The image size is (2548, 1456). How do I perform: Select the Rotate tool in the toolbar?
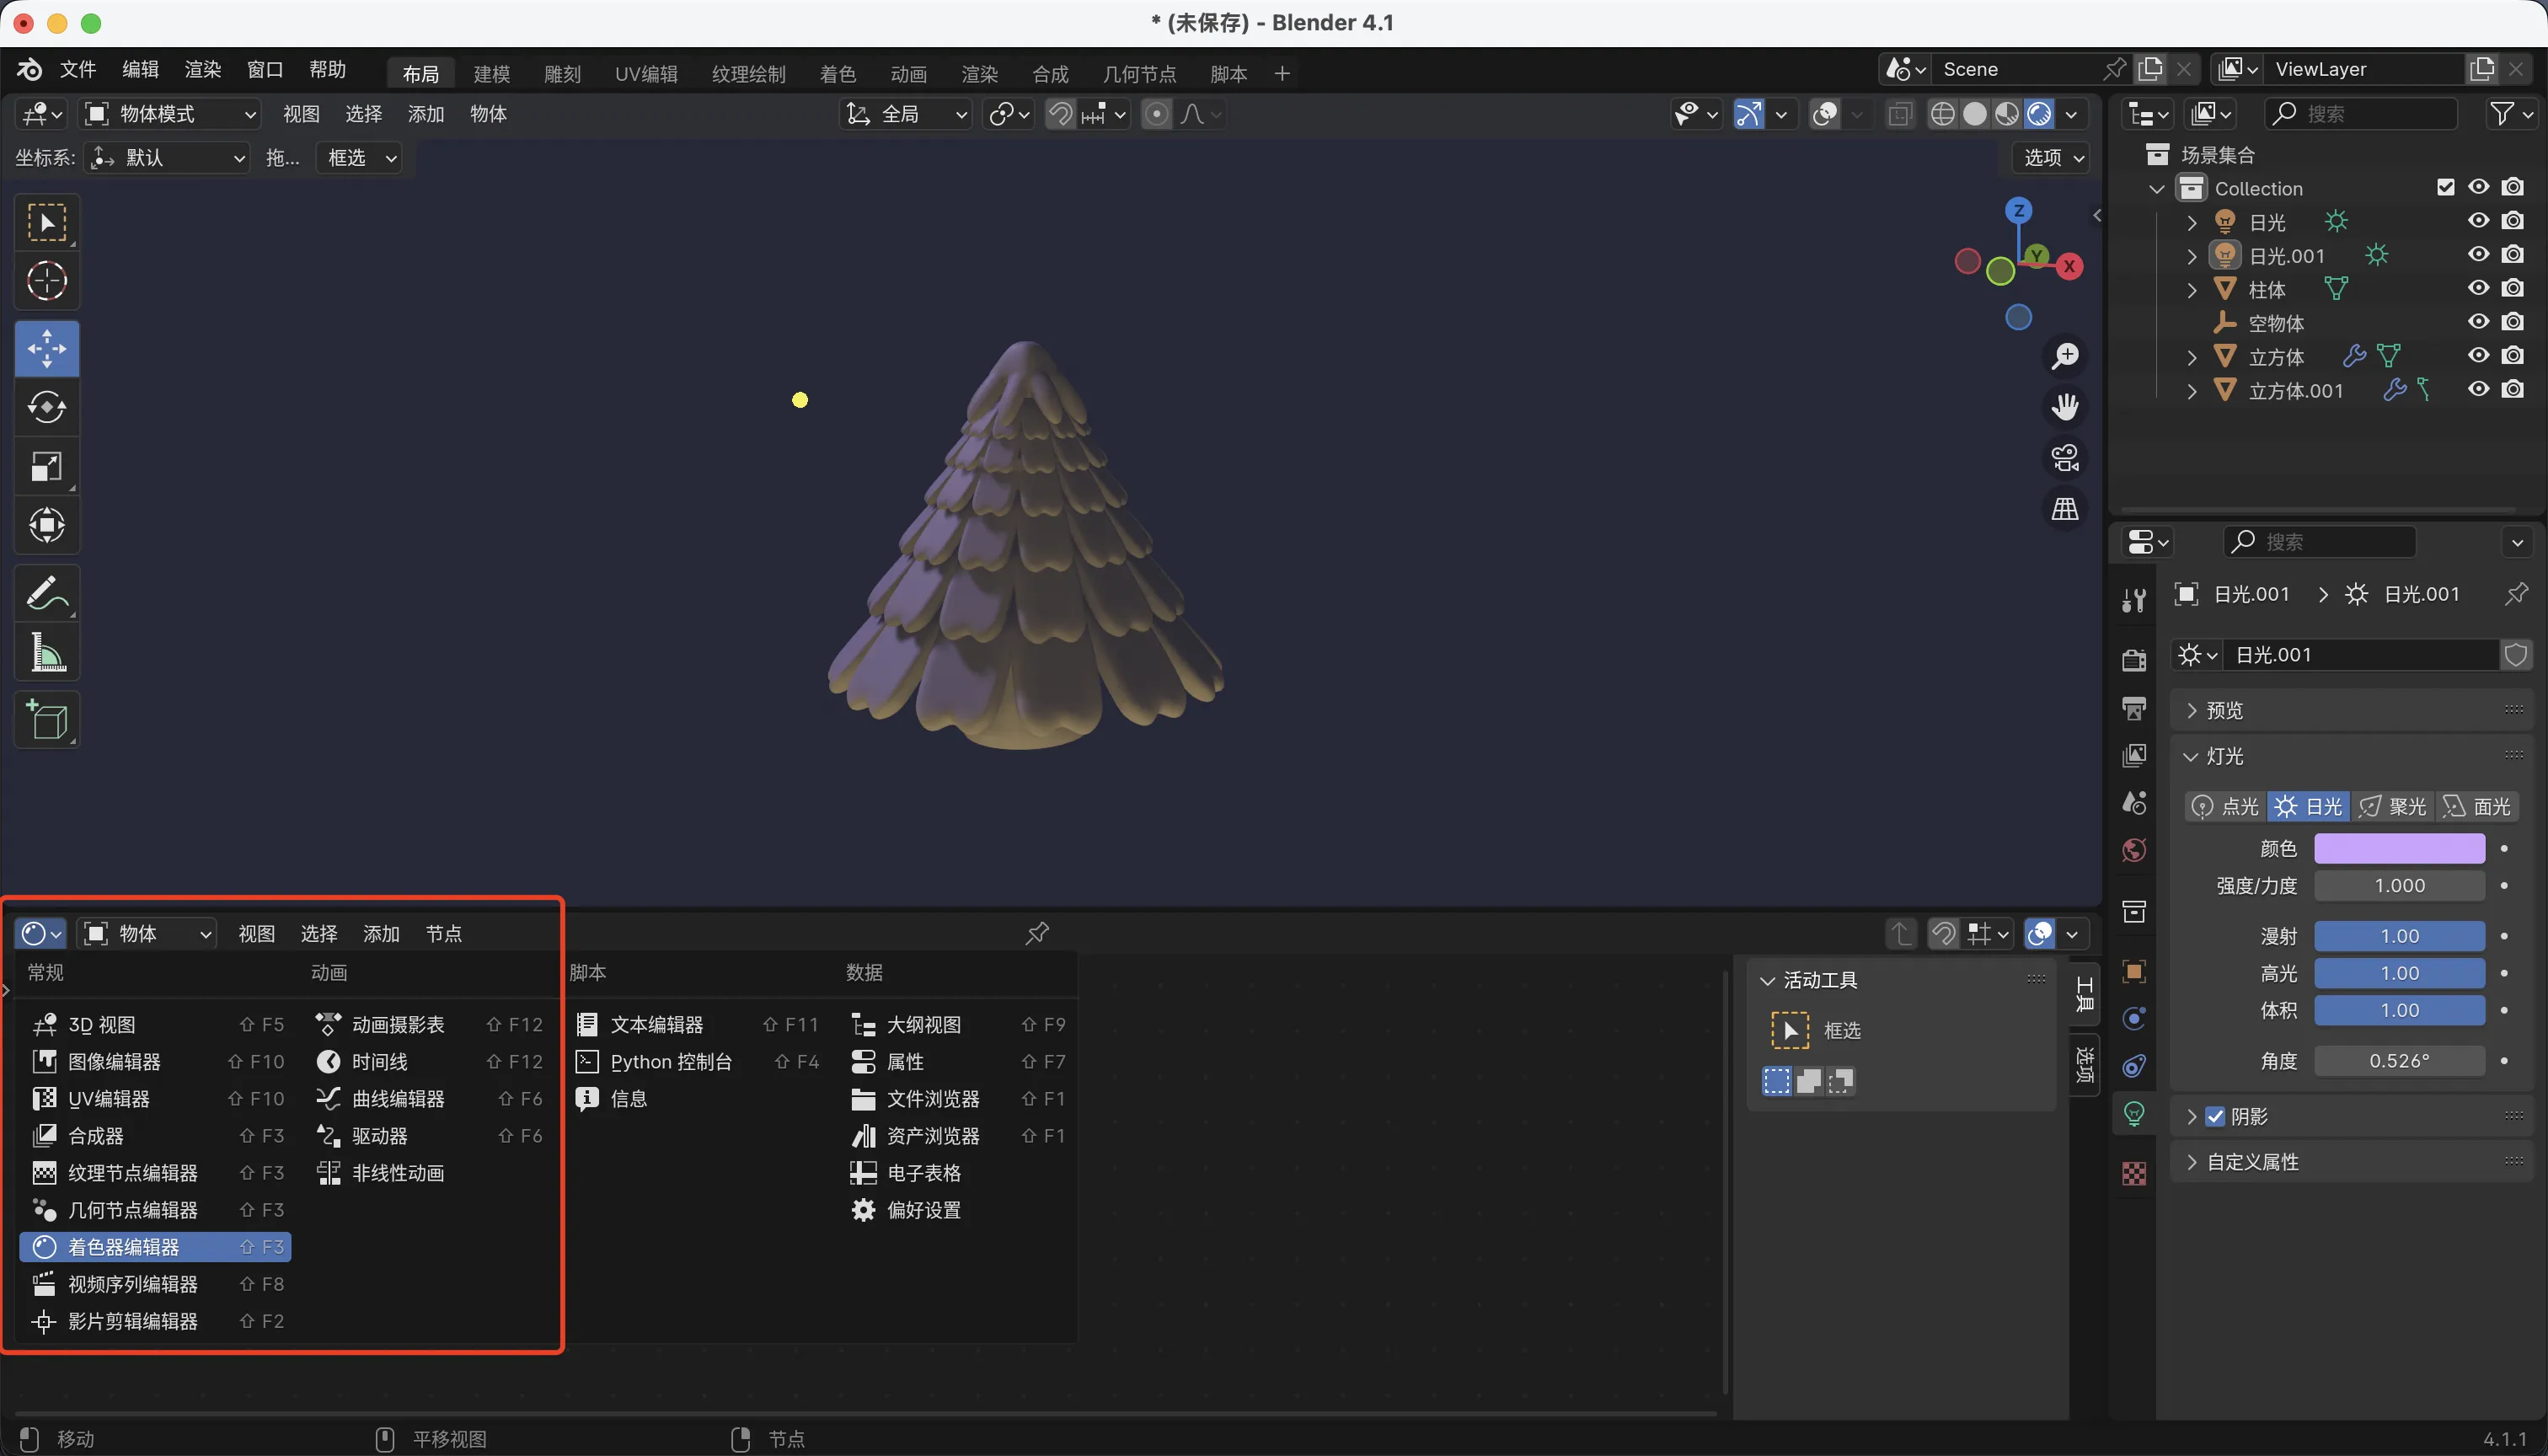(47, 407)
